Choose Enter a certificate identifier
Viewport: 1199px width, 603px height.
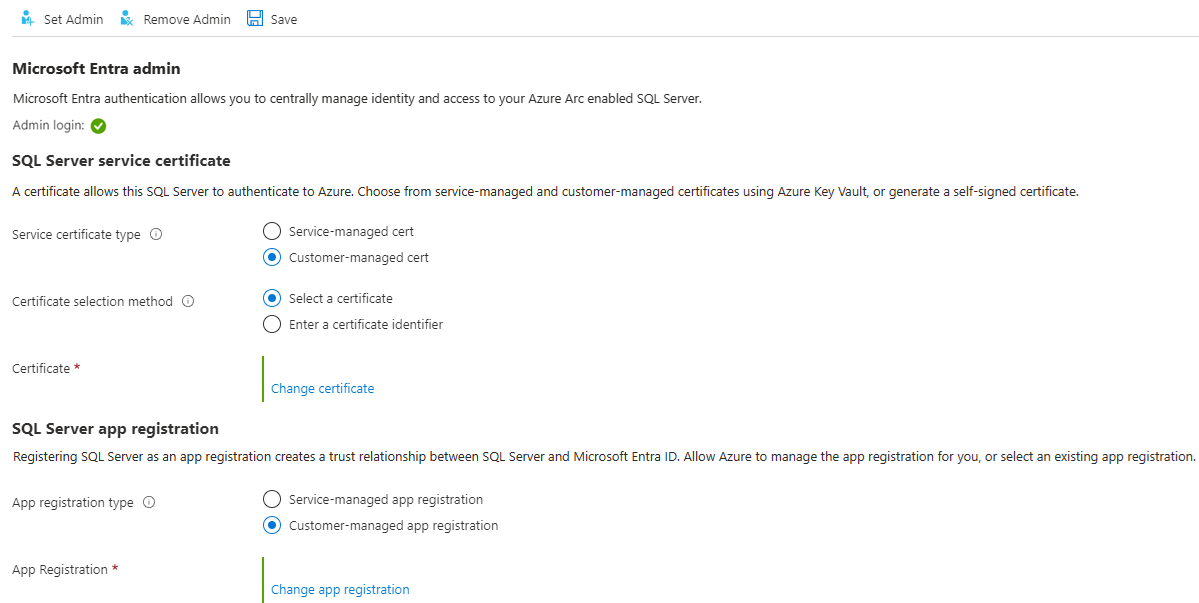tap(271, 324)
